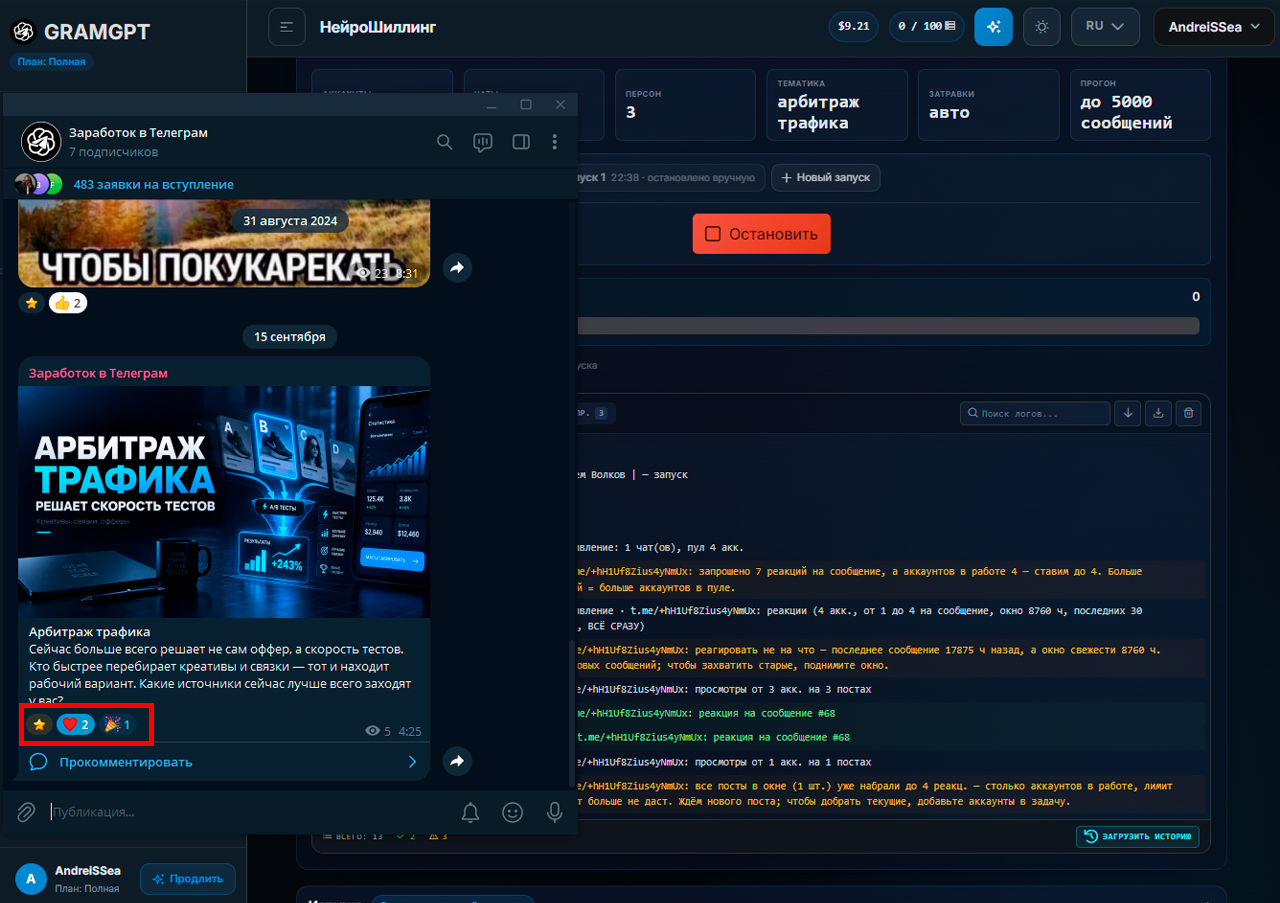
Task: Click the $9.21 balance pill
Action: (x=853, y=27)
